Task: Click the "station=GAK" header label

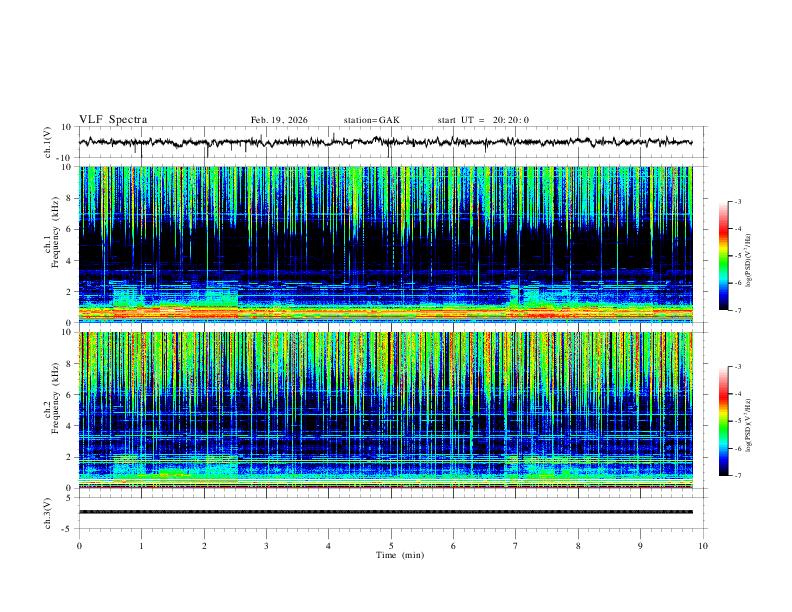Action: tap(371, 120)
